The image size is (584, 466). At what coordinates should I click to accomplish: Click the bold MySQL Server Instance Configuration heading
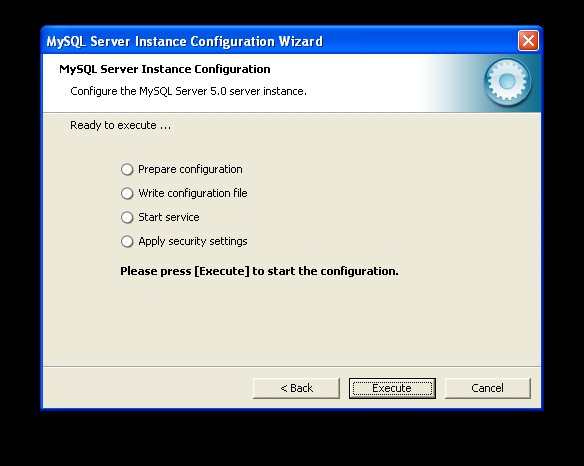(165, 69)
